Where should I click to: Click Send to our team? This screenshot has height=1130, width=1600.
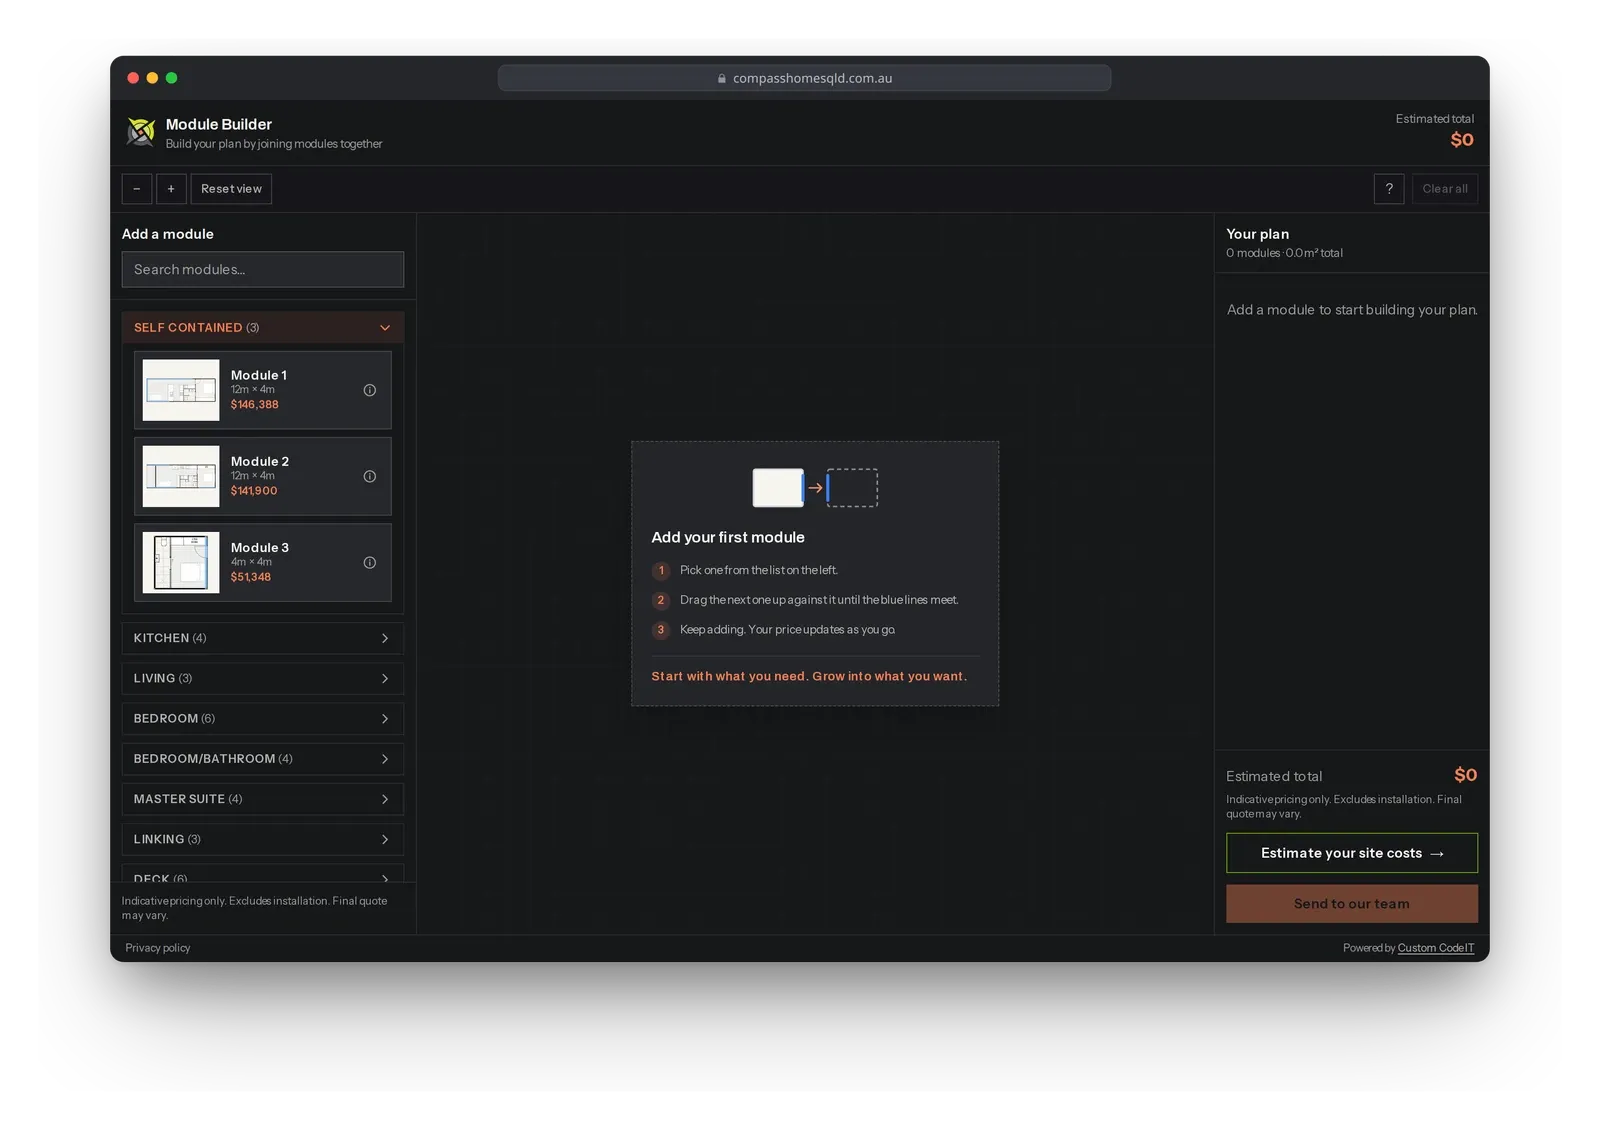(1352, 904)
